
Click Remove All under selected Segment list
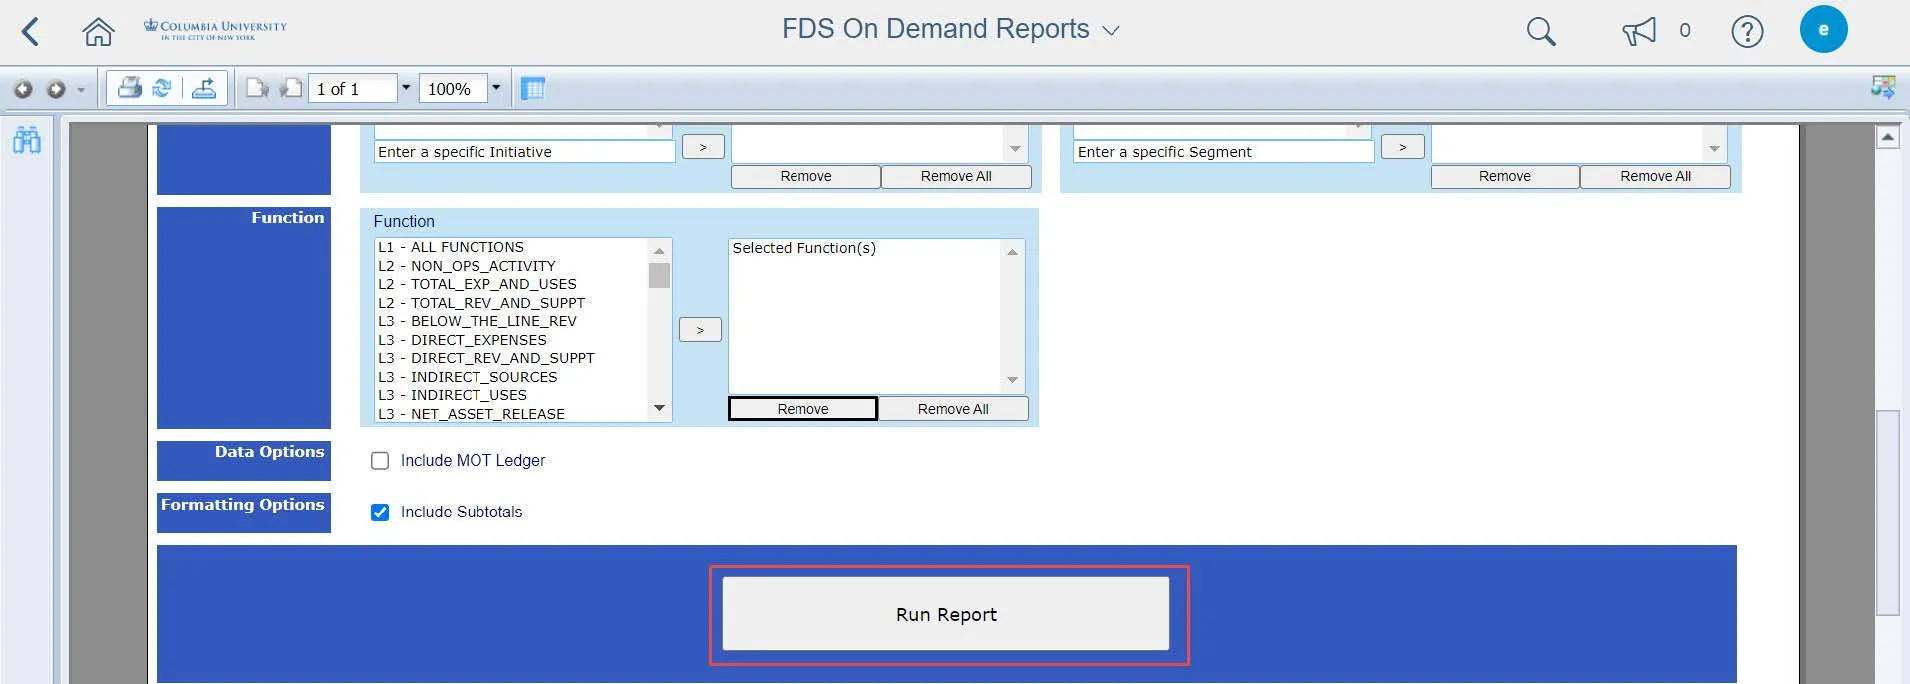[x=1655, y=176]
